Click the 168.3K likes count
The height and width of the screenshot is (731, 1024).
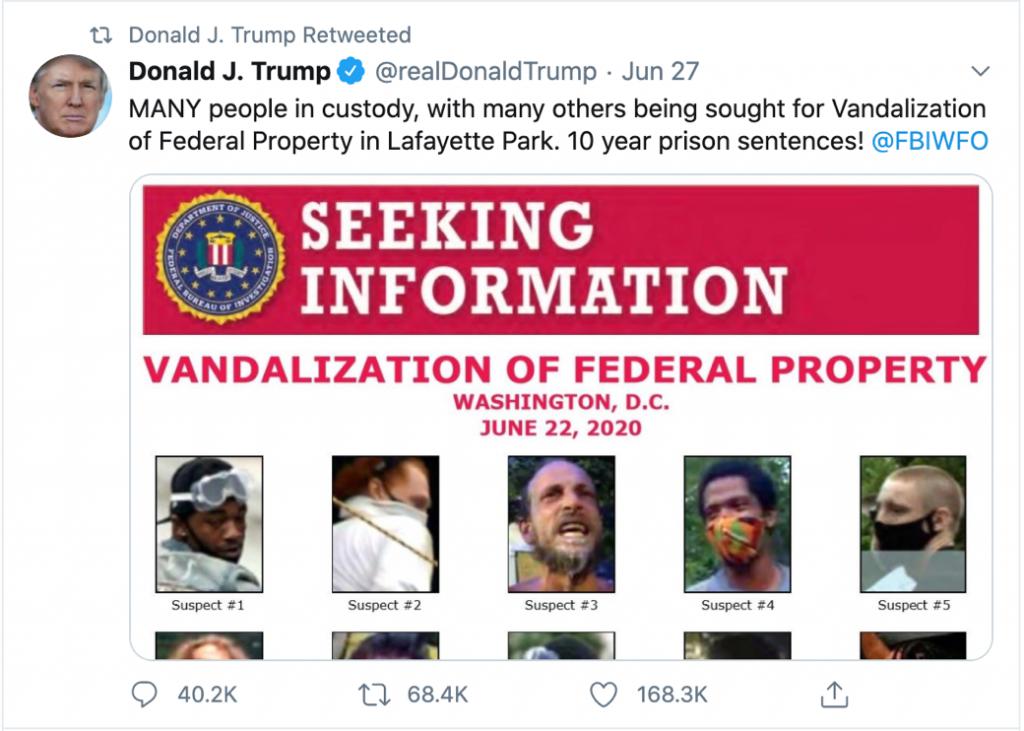tap(672, 694)
